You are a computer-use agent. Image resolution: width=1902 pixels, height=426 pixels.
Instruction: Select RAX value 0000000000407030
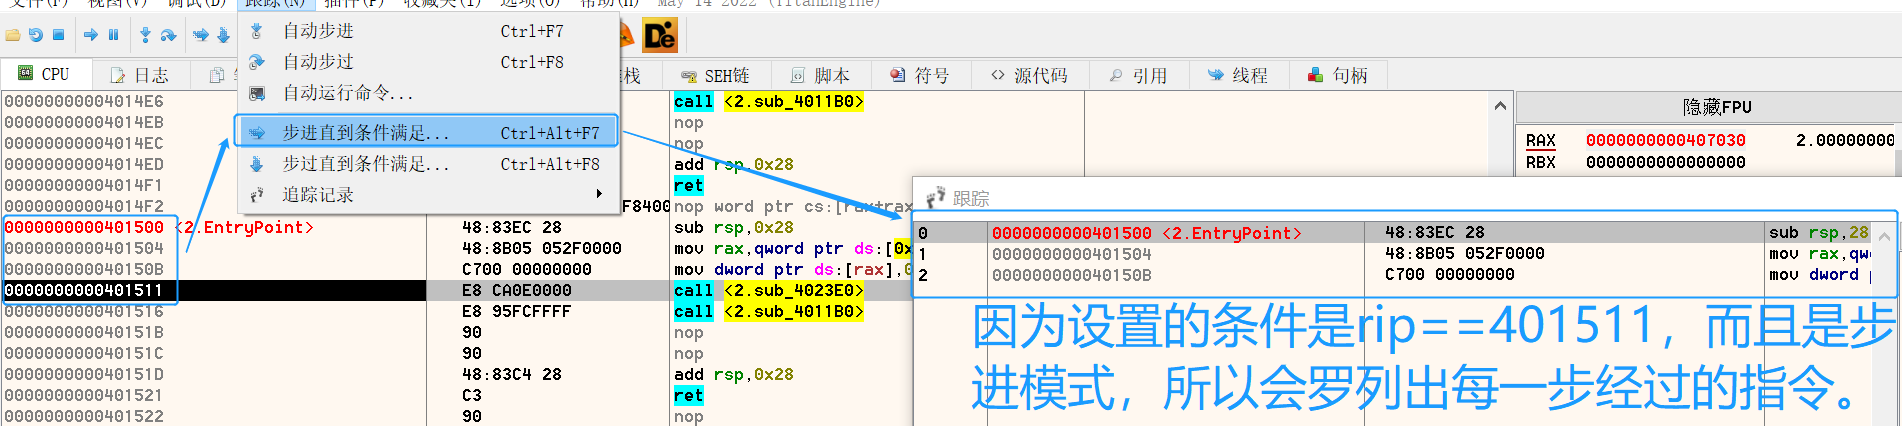point(1666,141)
